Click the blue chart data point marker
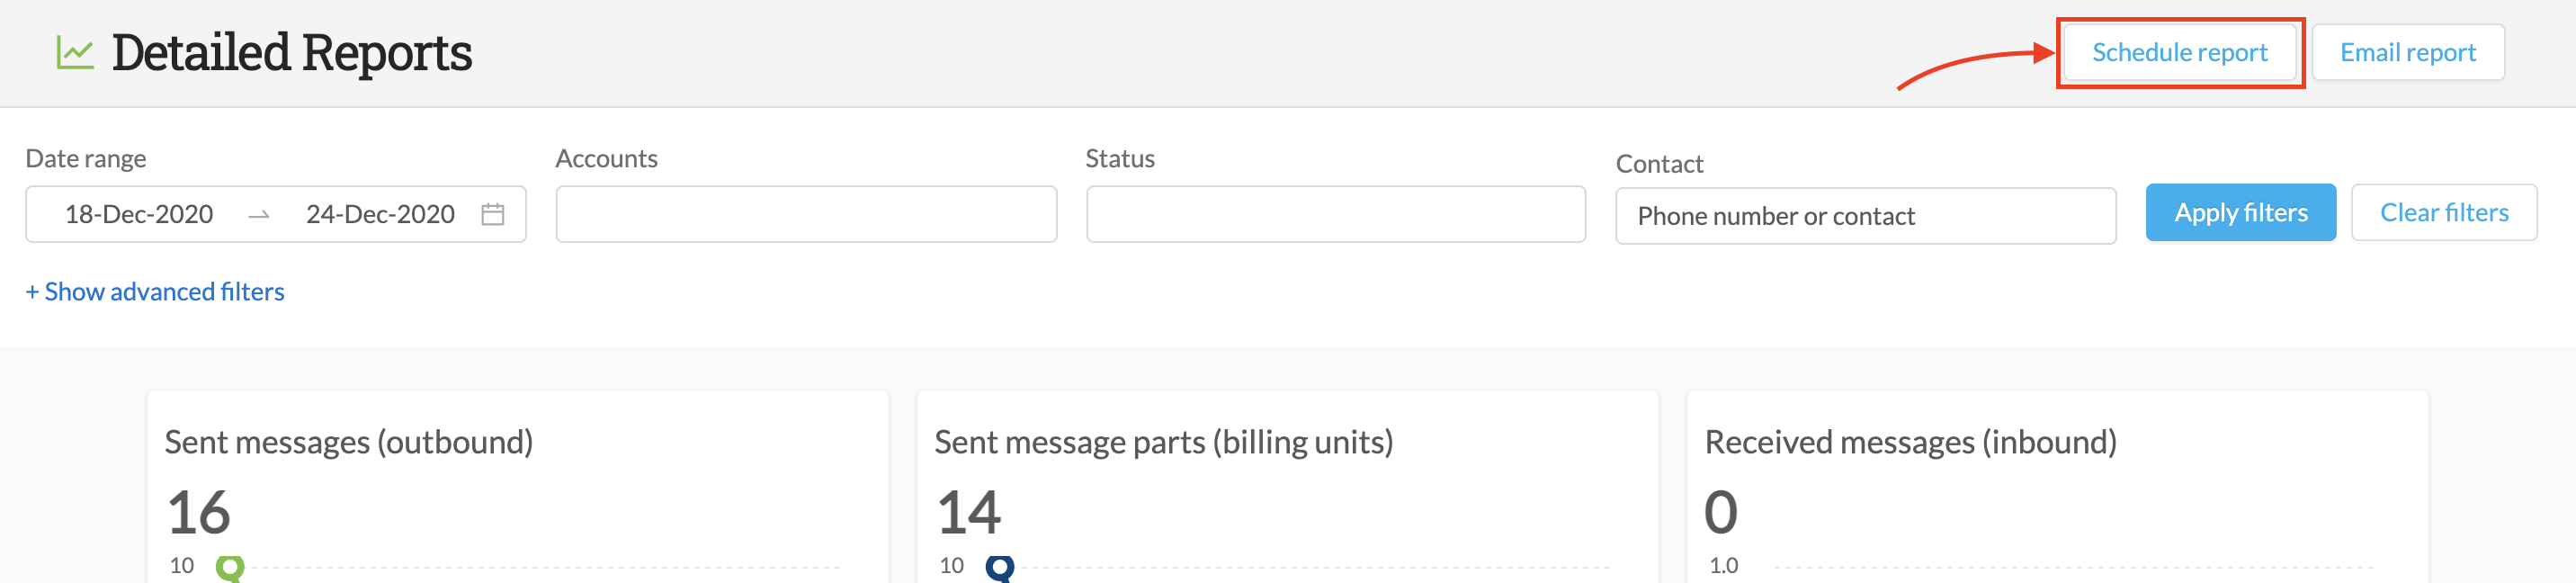 click(1000, 568)
